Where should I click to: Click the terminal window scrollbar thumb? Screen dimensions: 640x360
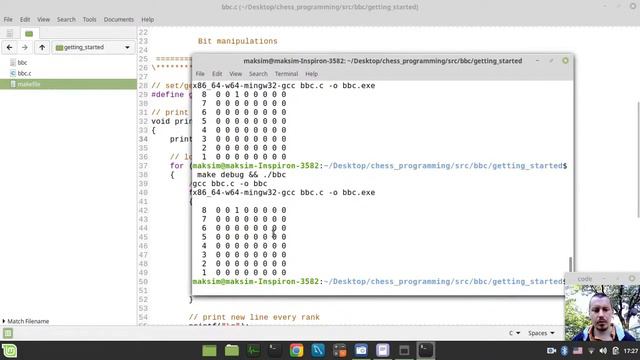(x=570, y=264)
